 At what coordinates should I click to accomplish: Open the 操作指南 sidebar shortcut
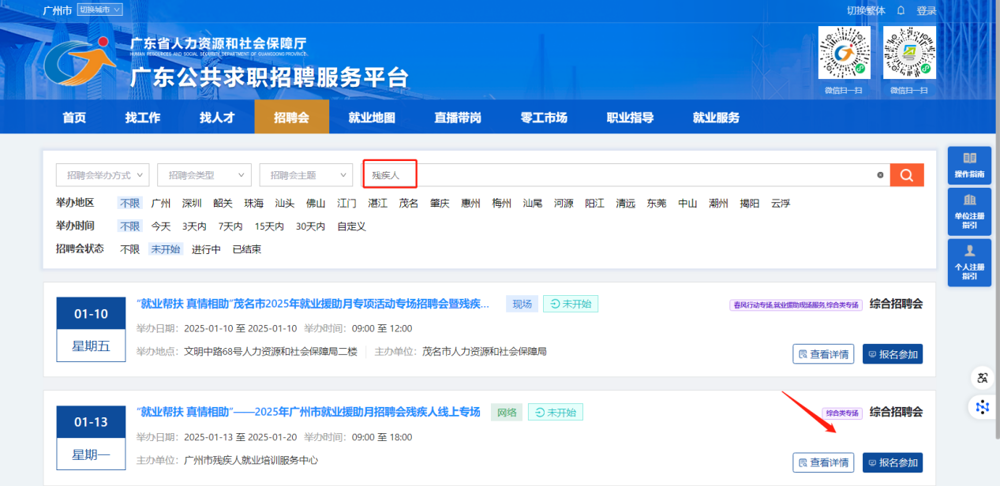click(968, 167)
